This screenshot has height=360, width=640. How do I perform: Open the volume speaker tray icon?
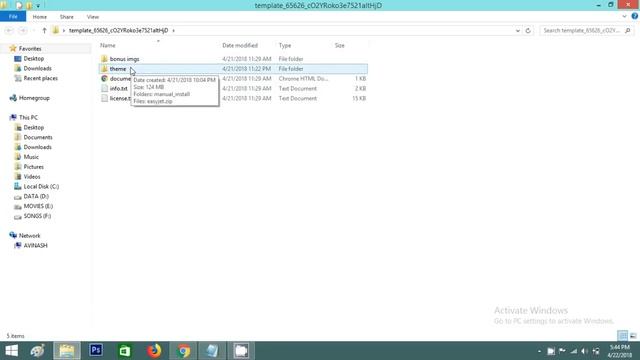click(x=584, y=351)
